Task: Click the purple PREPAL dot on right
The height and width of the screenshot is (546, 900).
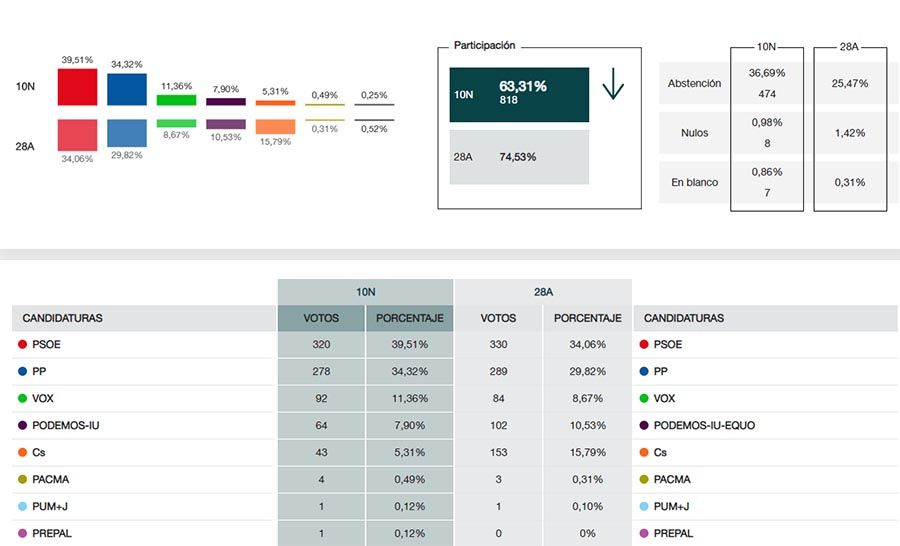Action: 643,533
